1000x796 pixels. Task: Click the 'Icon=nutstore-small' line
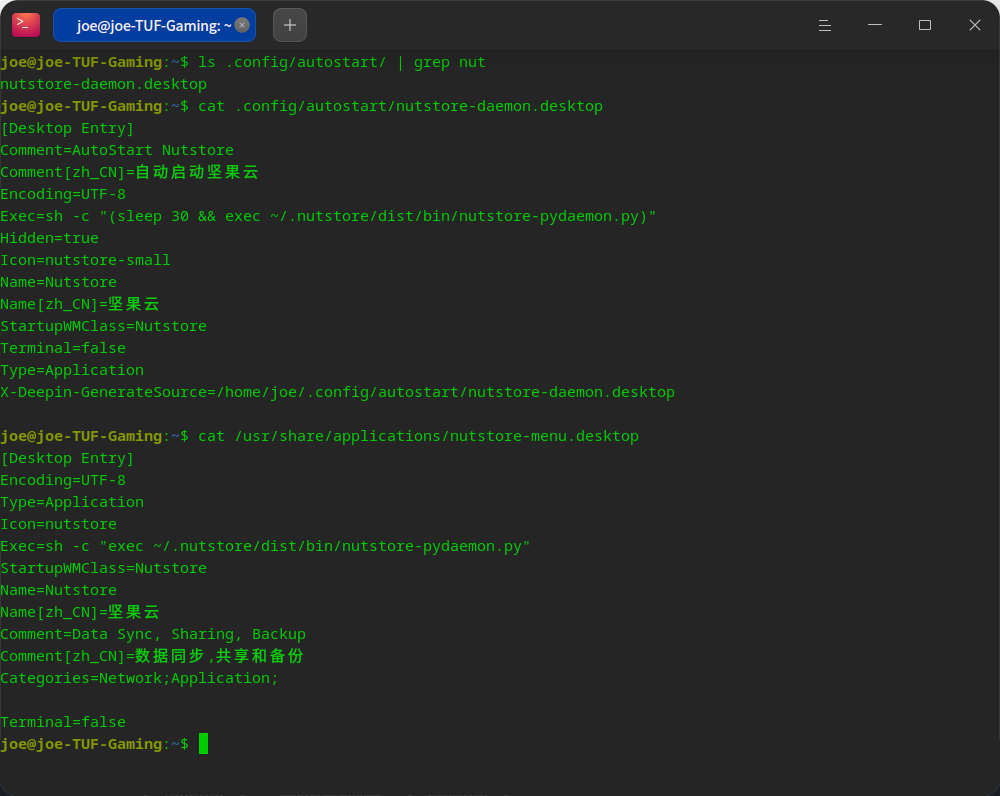coord(85,260)
